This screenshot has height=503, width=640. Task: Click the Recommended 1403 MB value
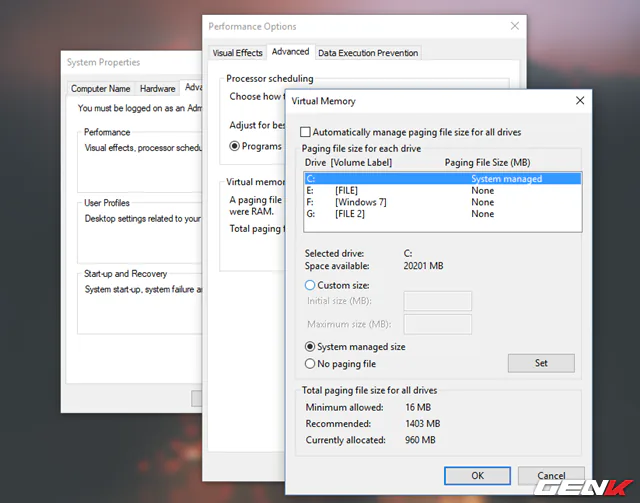coord(423,424)
